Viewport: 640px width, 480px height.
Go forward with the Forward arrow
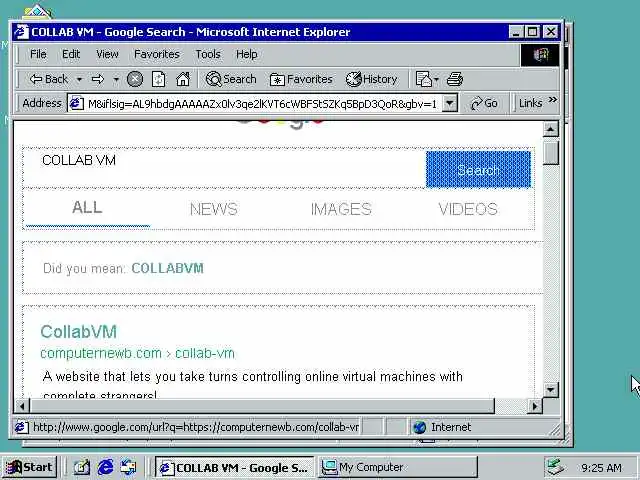click(x=98, y=79)
